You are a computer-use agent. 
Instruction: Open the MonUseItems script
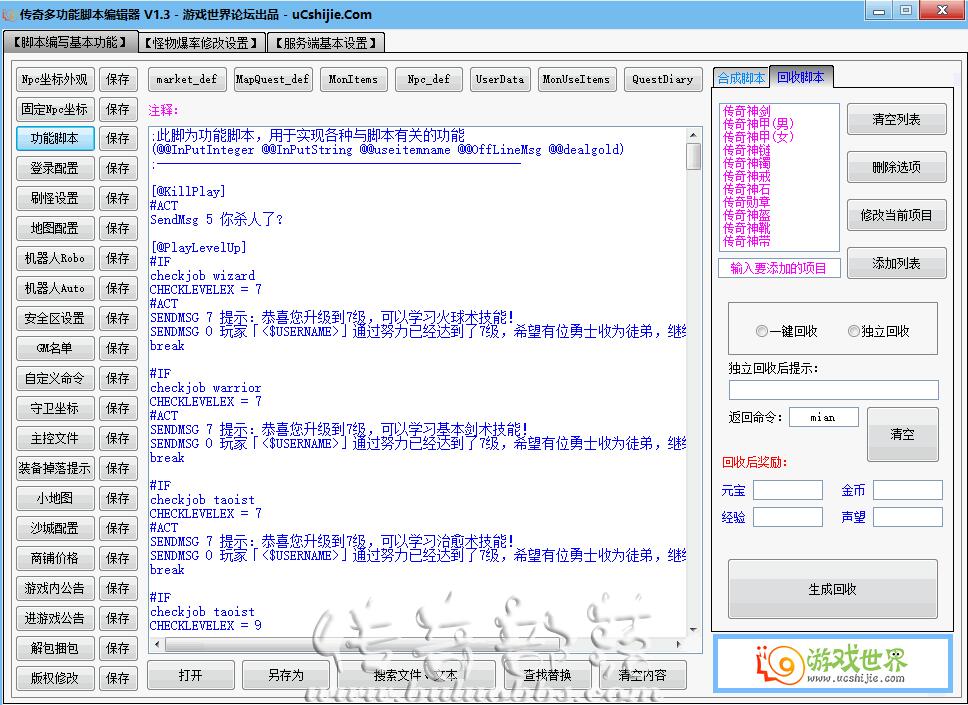[577, 79]
